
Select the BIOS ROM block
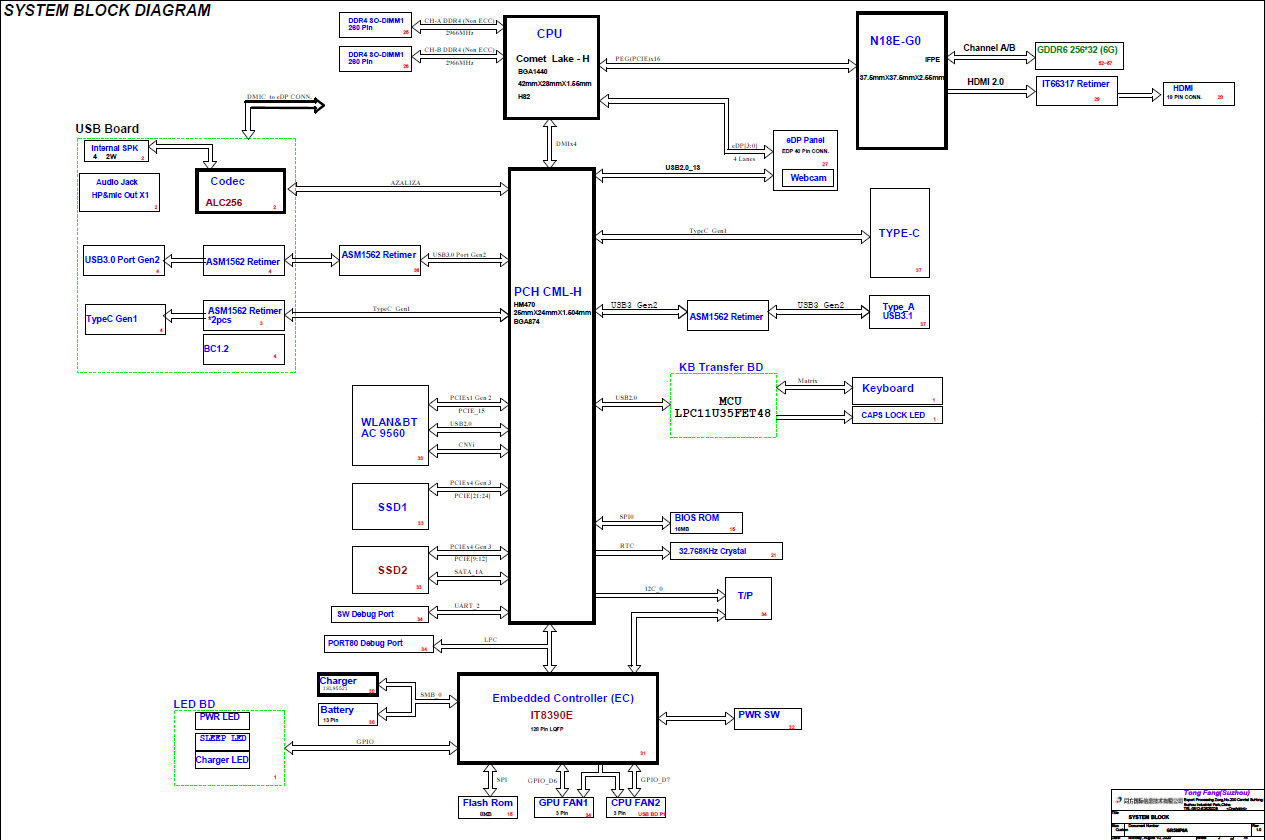coord(706,522)
